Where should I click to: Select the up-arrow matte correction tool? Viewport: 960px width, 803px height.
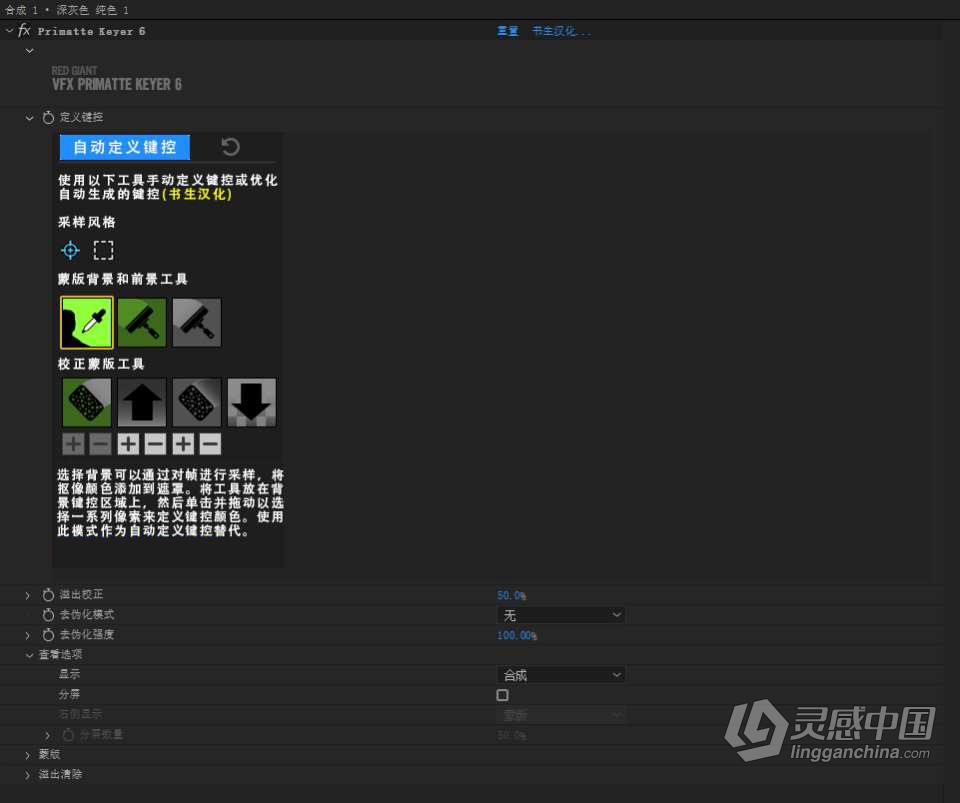coord(142,402)
